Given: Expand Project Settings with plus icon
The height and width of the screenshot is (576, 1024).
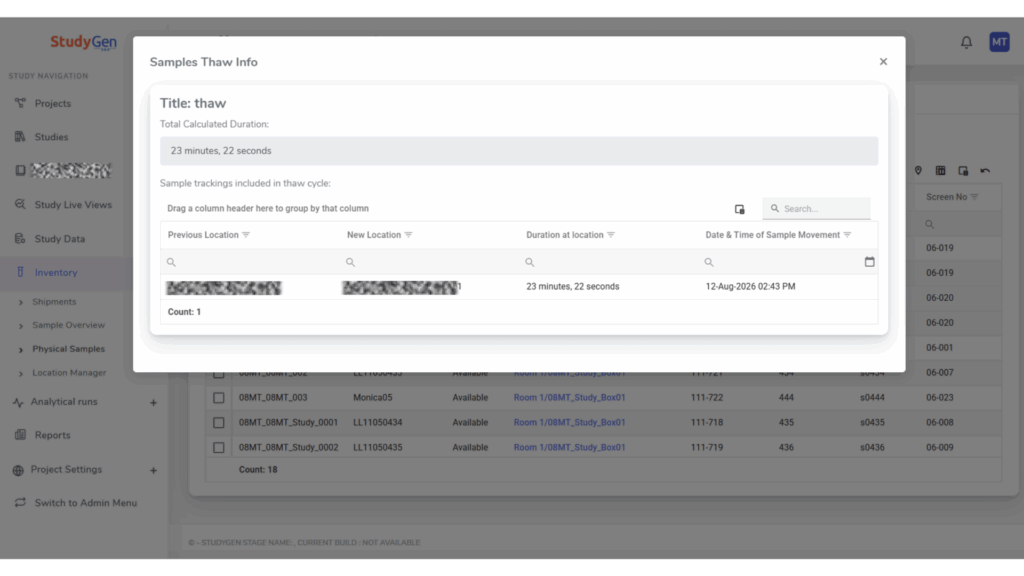Looking at the screenshot, I should (153, 471).
